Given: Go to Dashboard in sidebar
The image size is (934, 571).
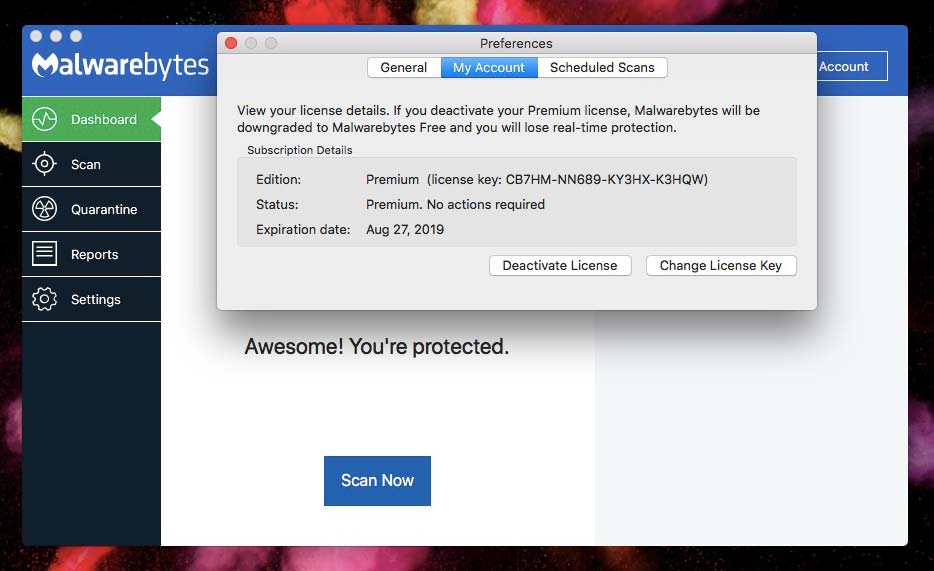Looking at the screenshot, I should 104,119.
